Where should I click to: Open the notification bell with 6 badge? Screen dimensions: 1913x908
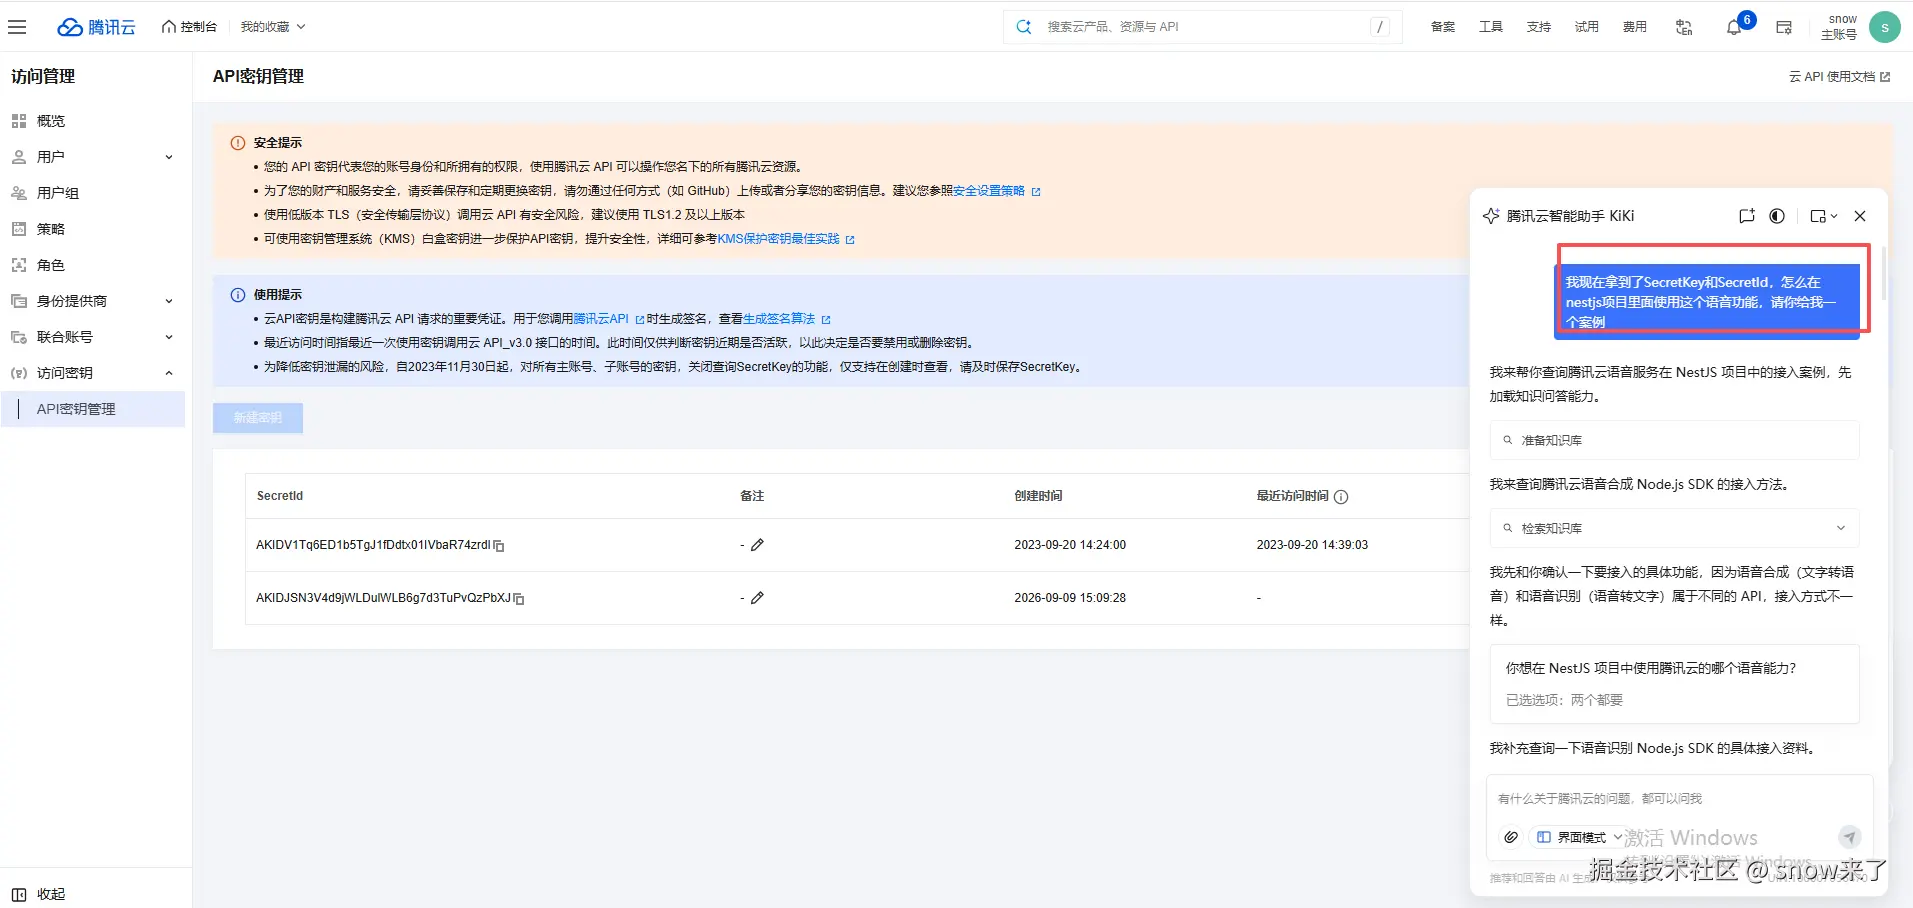coord(1735,27)
